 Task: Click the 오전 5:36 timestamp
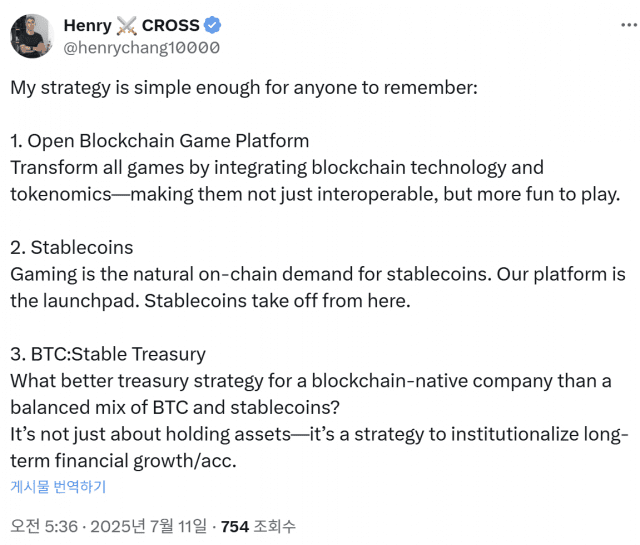[x=44, y=526]
